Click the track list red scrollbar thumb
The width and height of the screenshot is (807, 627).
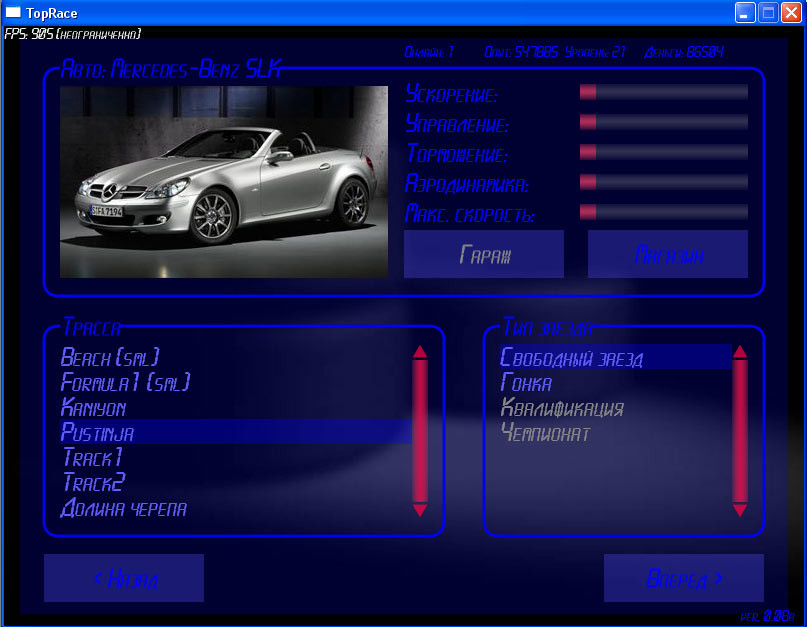click(x=420, y=431)
